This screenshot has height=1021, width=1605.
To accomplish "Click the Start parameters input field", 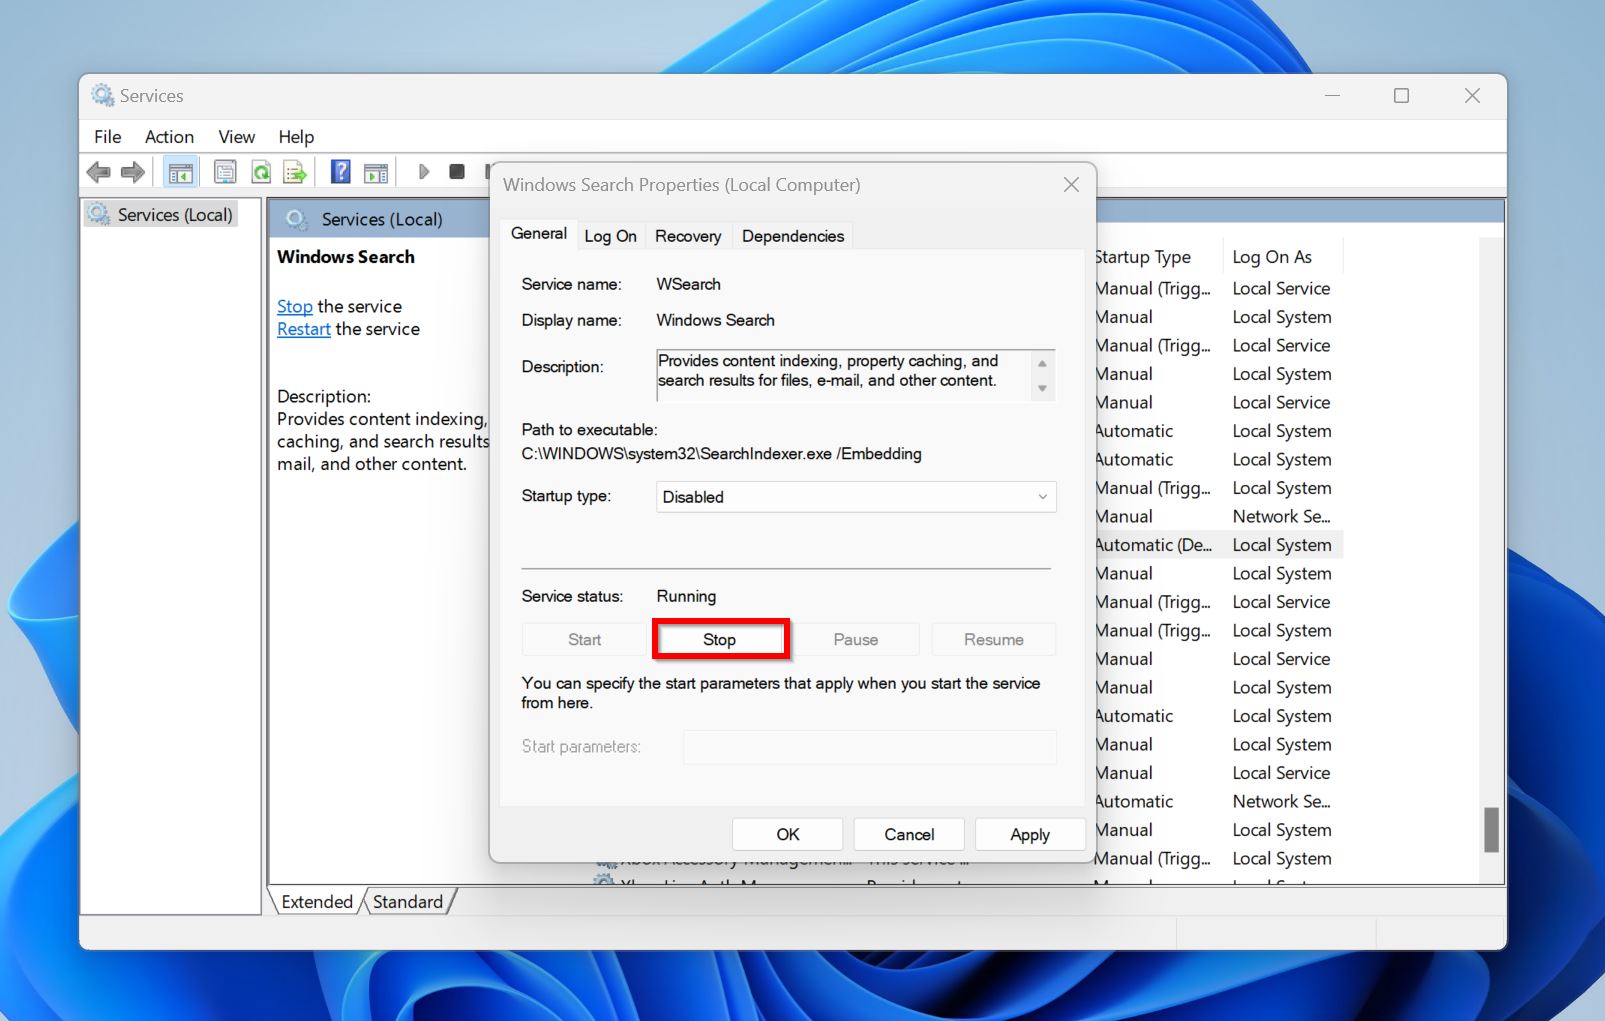I will pos(870,747).
